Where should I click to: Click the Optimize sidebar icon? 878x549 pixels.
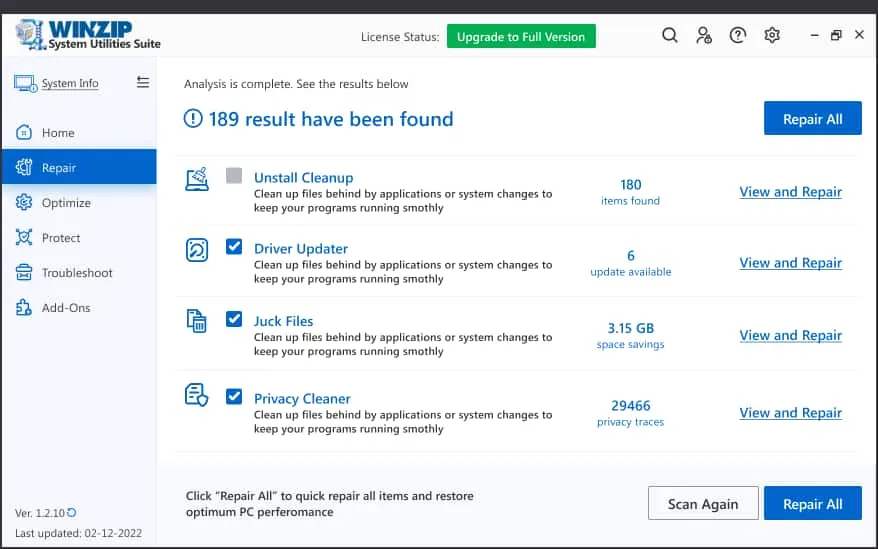pos(24,202)
